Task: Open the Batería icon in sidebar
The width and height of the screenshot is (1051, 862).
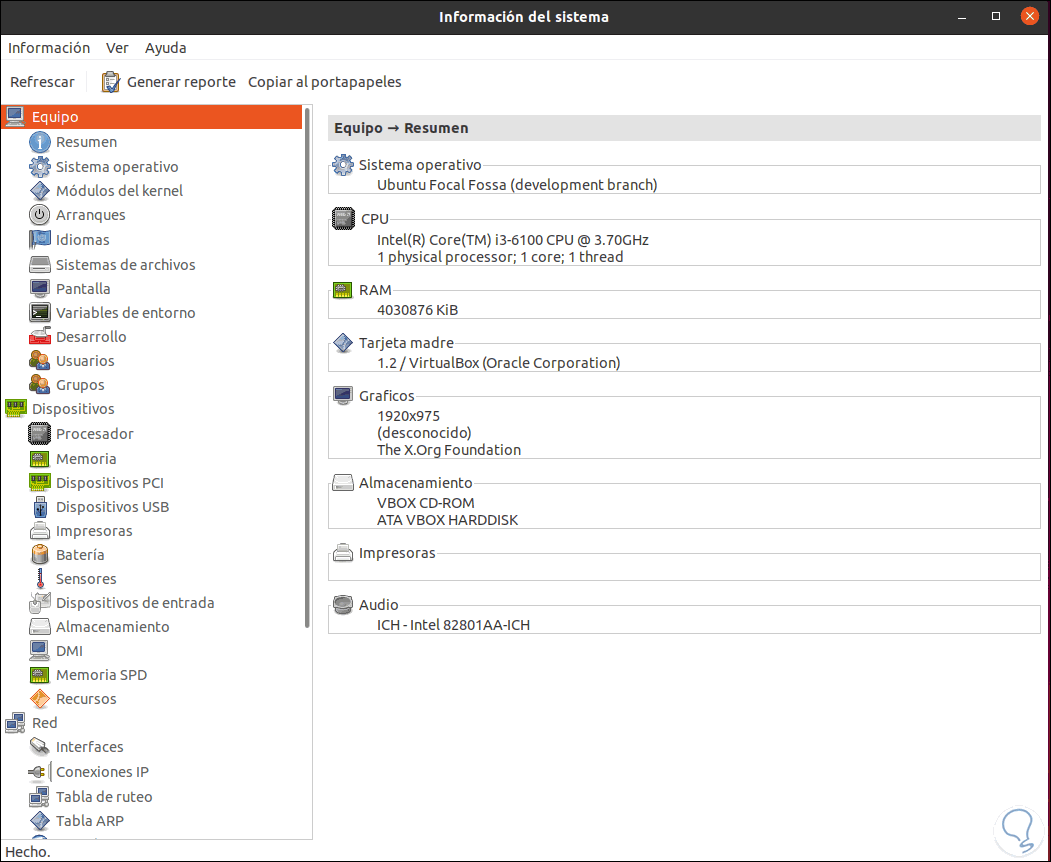Action: (40, 555)
